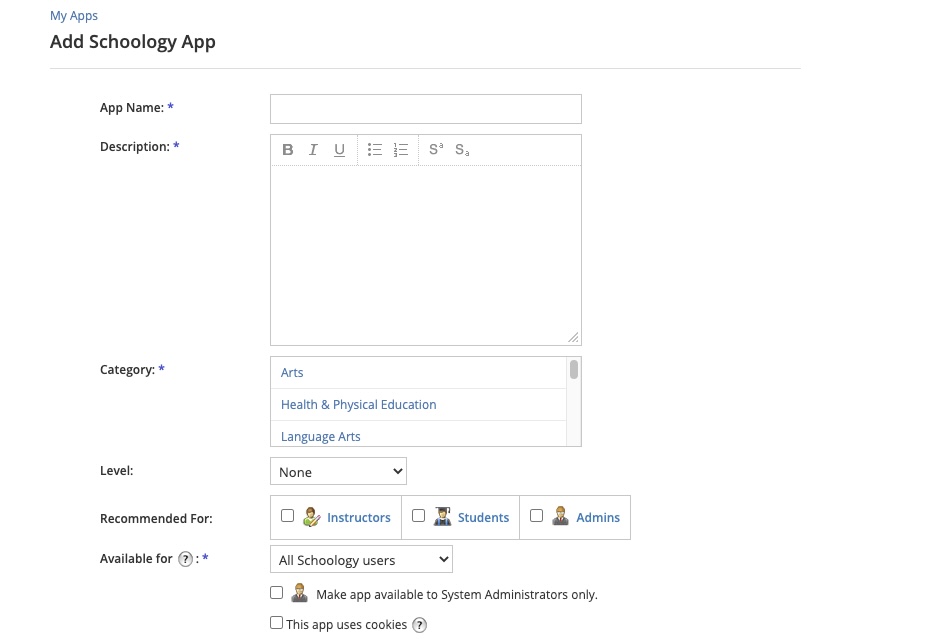Enable System Administrators only availability
Viewport: 934px width, 639px height.
[276, 593]
